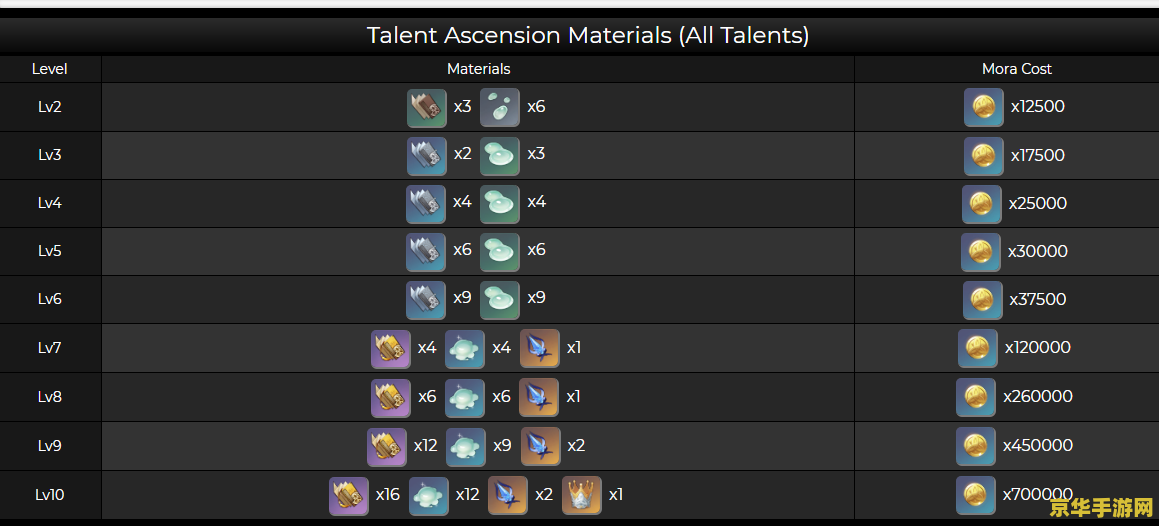The height and width of the screenshot is (526, 1159).
Task: Select the Crown of Insight icon in Lv10 row
Action: (x=582, y=495)
